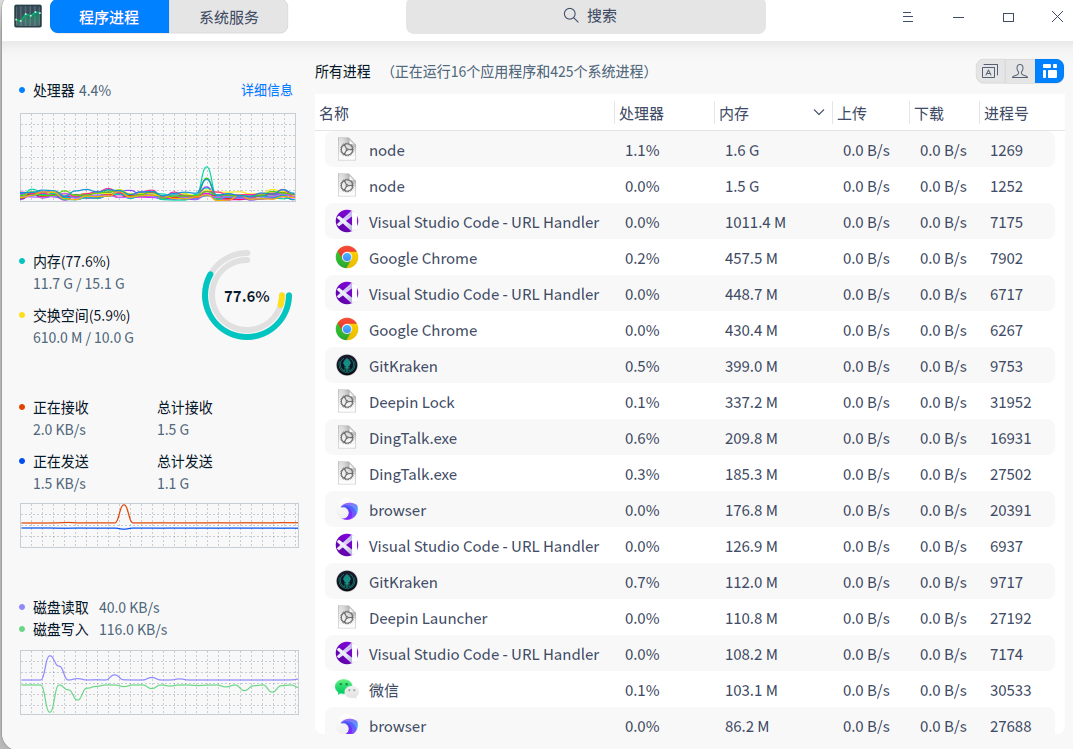Select Visual Studio Code icon, PID 7175
1073x749 pixels.
pos(347,222)
